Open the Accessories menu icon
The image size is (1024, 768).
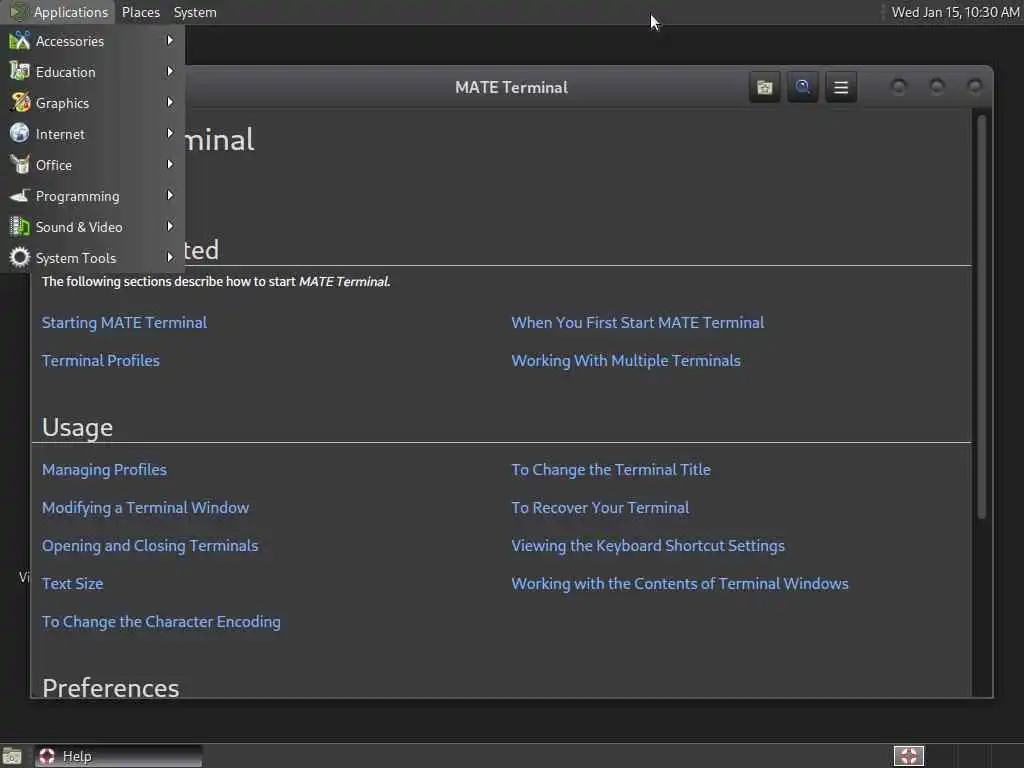point(20,40)
